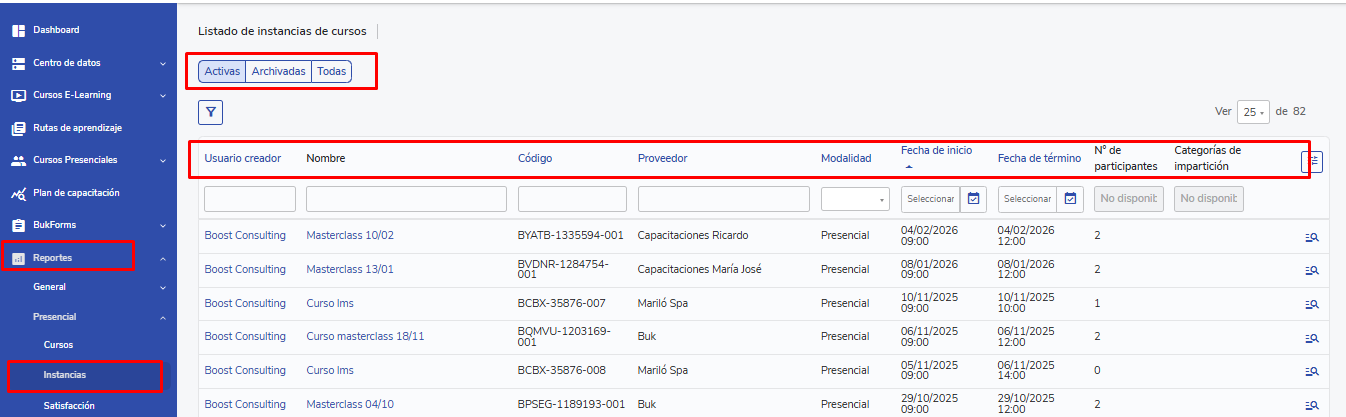The height and width of the screenshot is (417, 1346).
Task: Click the Nombre filter input field
Action: (x=406, y=199)
